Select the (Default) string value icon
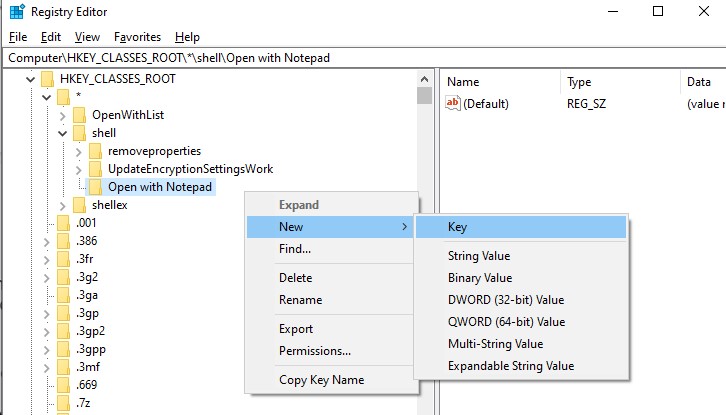 click(452, 103)
